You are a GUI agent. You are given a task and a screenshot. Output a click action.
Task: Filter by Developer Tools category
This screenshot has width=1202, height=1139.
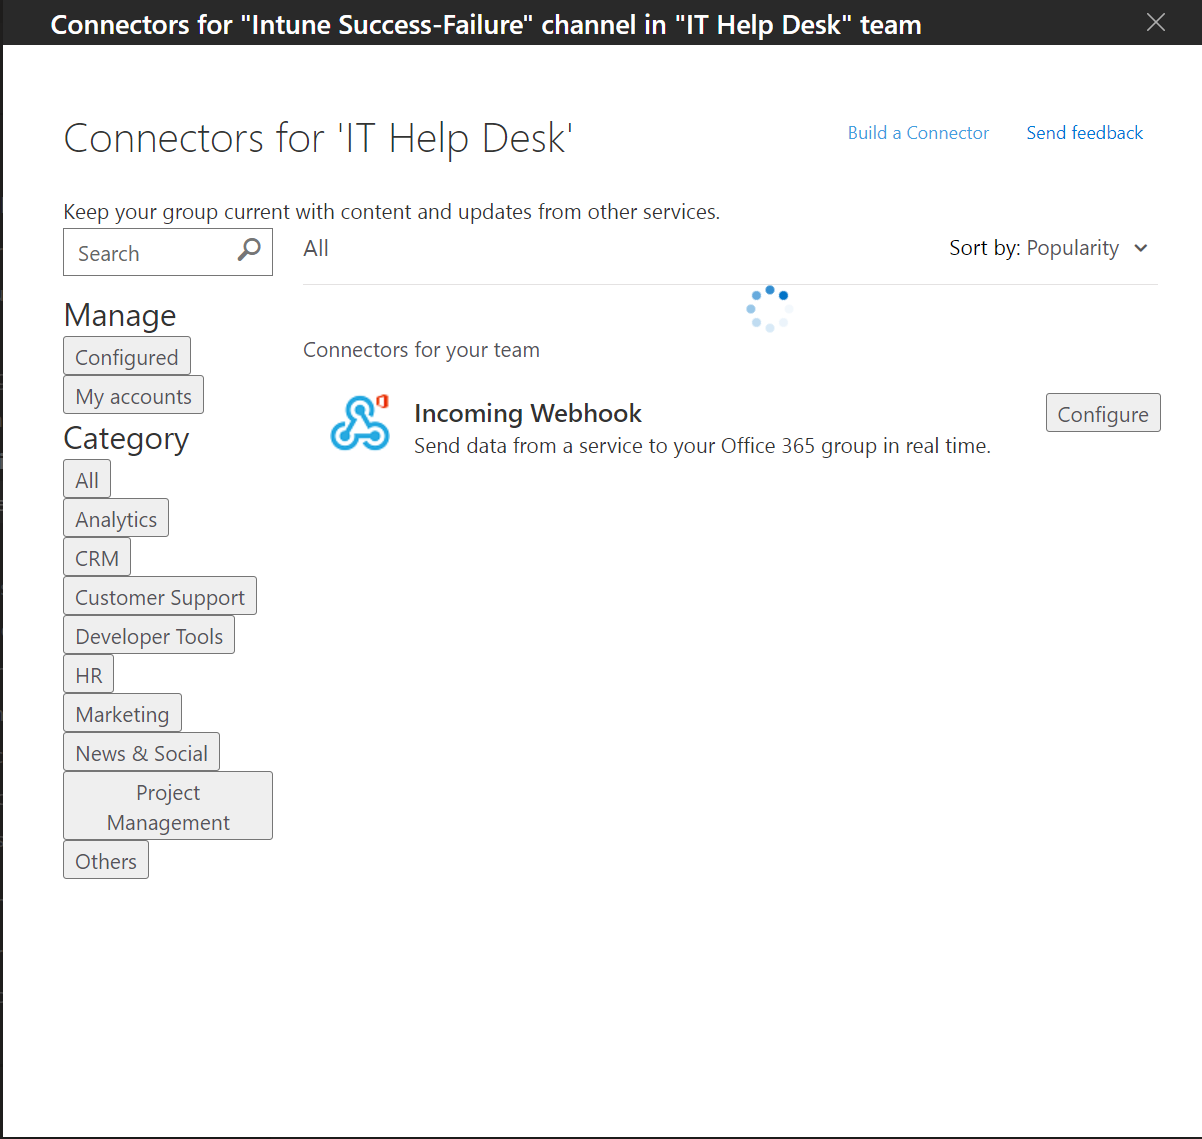coord(148,635)
